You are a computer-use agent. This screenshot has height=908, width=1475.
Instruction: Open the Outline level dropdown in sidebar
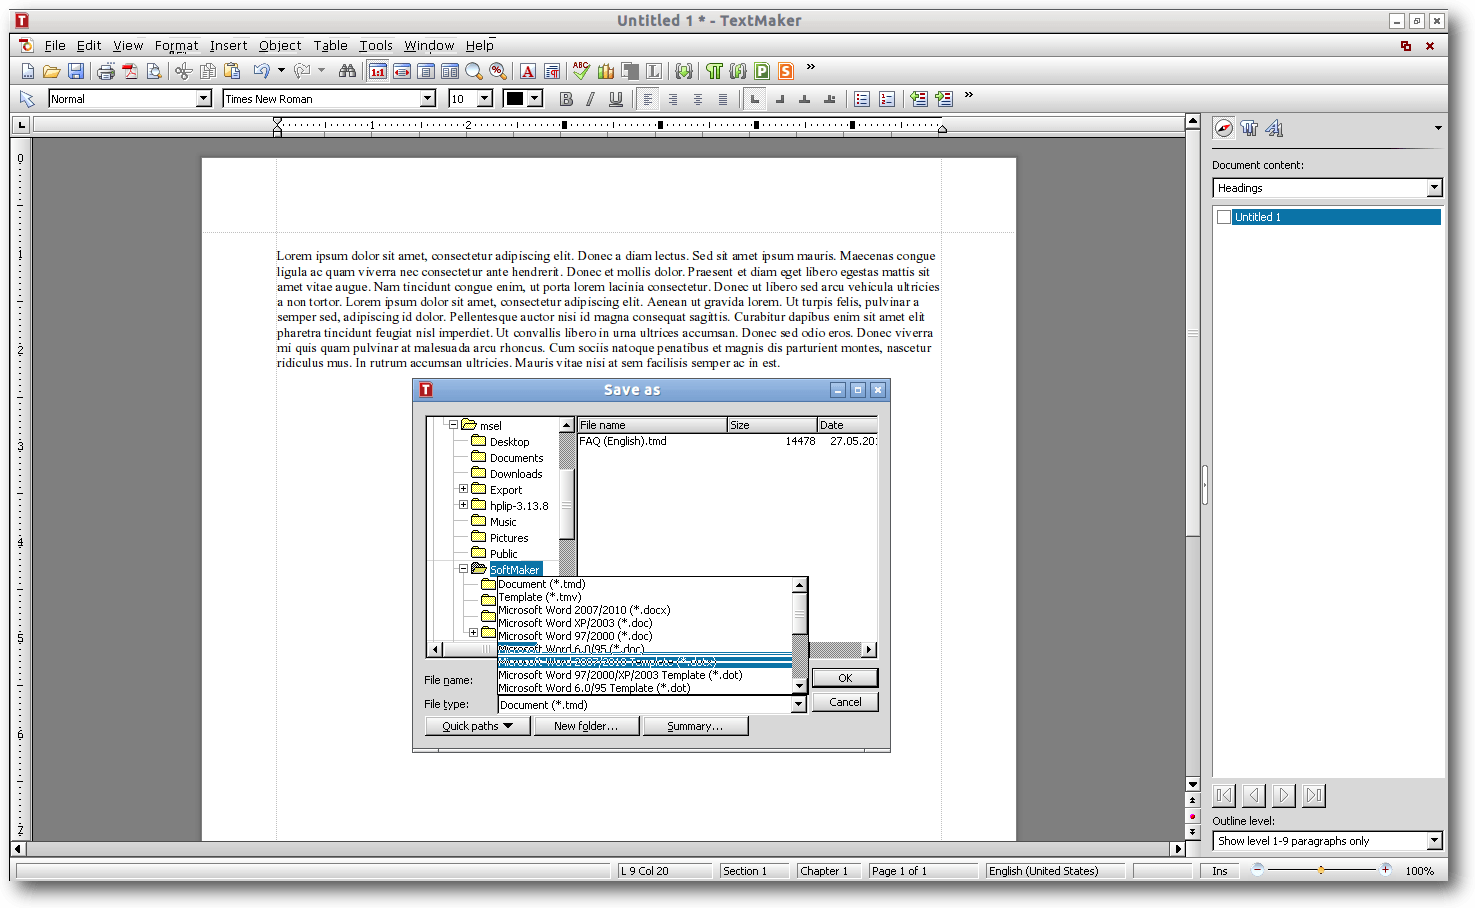[x=1434, y=841]
